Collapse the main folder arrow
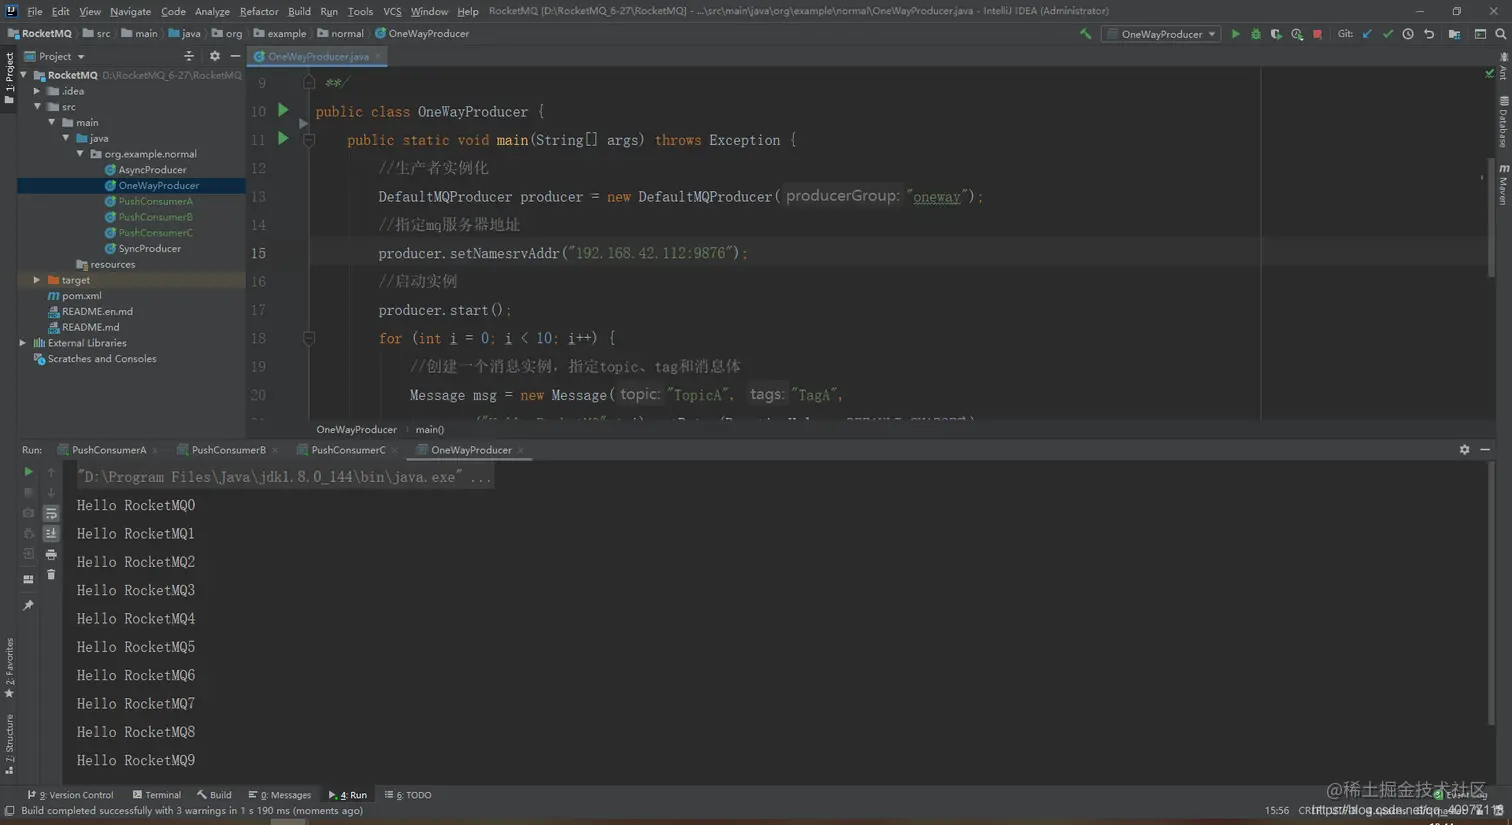Screen dimensions: 1512x825 (x=52, y=122)
